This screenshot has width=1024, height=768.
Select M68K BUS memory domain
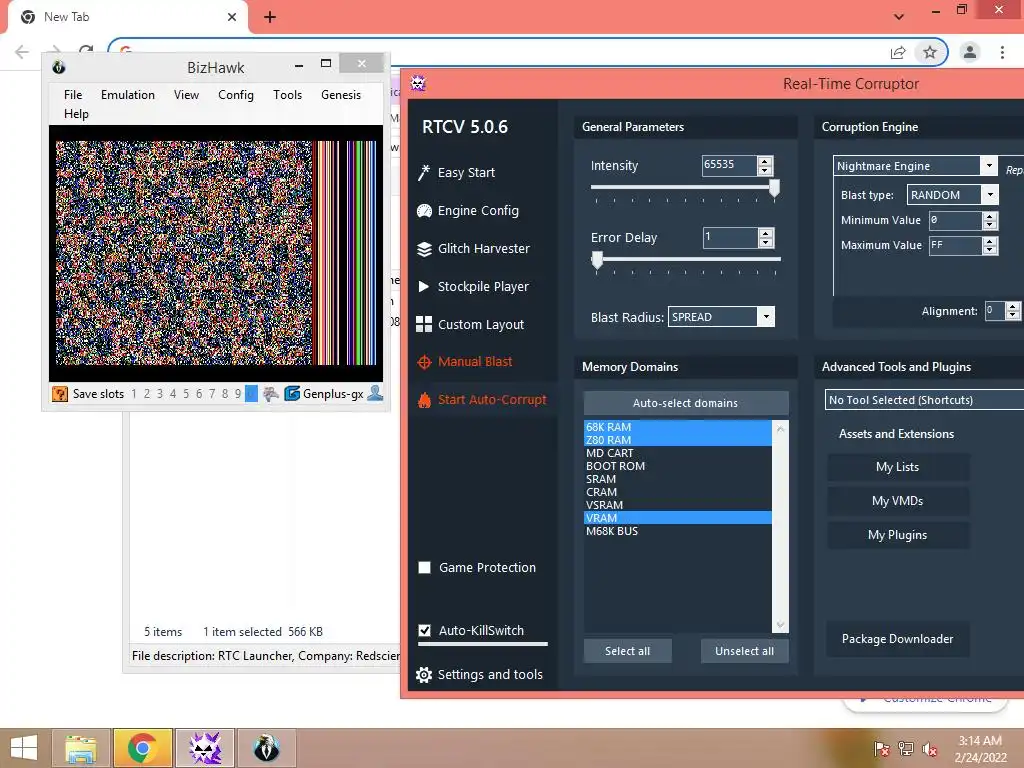pyautogui.click(x=677, y=531)
